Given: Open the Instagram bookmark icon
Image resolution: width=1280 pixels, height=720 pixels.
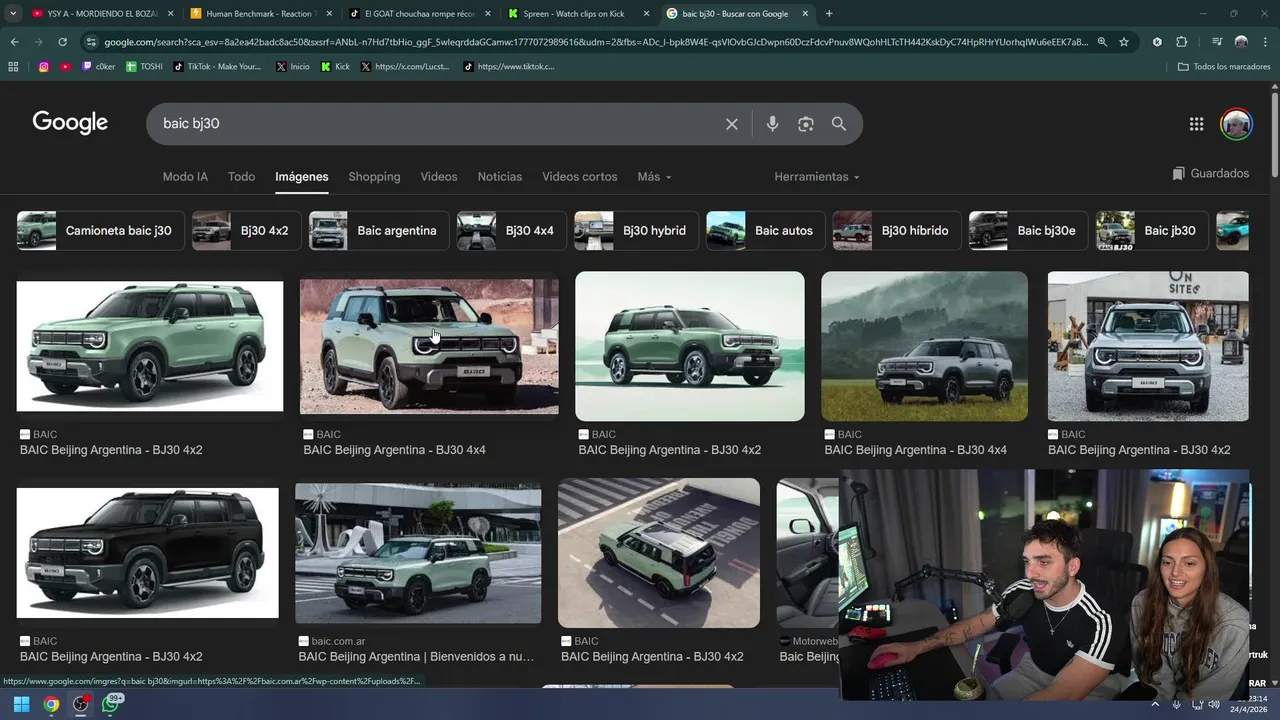Looking at the screenshot, I should 44,67.
